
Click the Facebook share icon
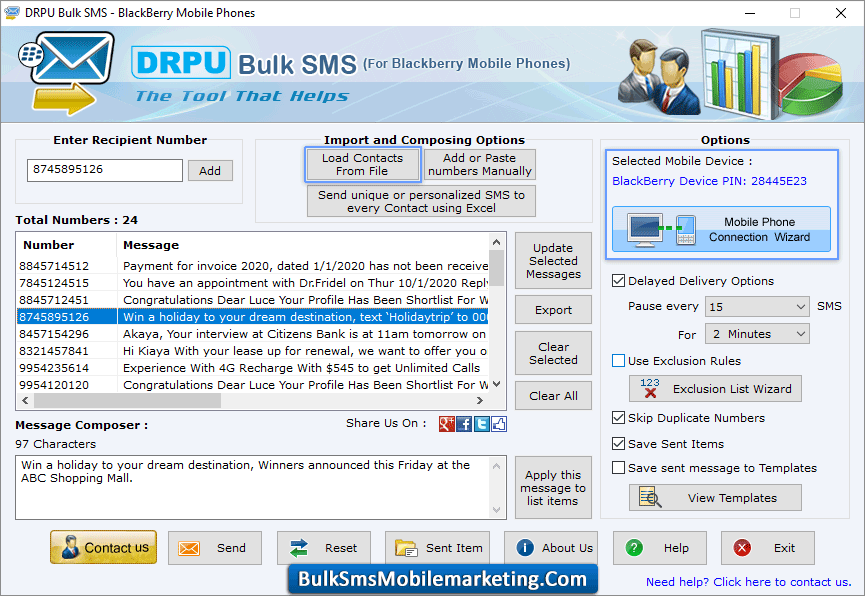pyautogui.click(x=464, y=424)
